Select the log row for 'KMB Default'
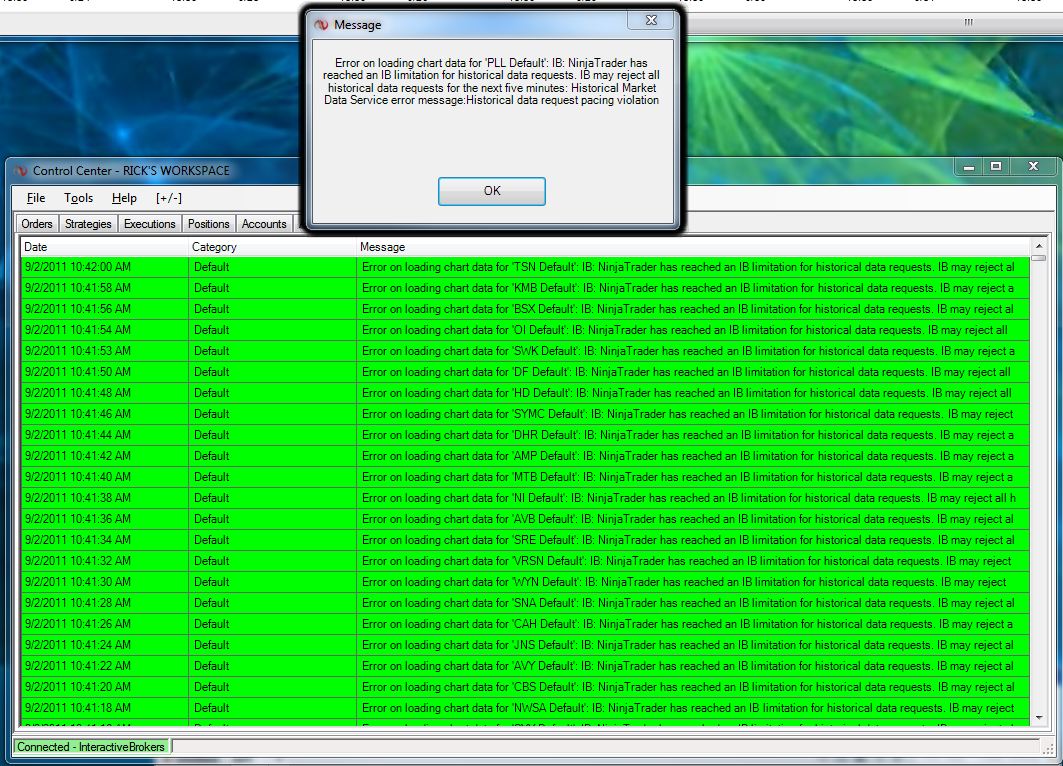 click(525, 288)
